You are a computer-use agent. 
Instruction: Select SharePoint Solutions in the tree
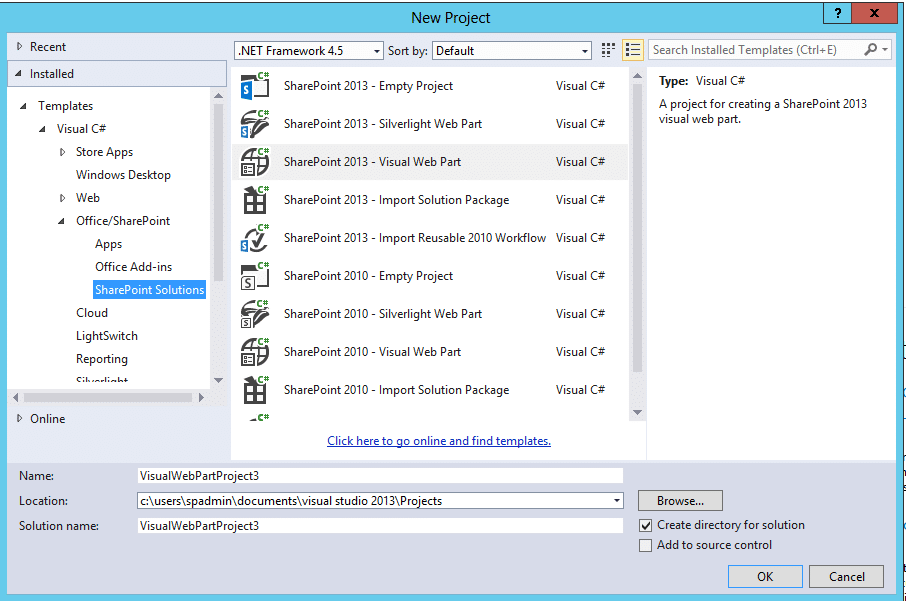150,290
